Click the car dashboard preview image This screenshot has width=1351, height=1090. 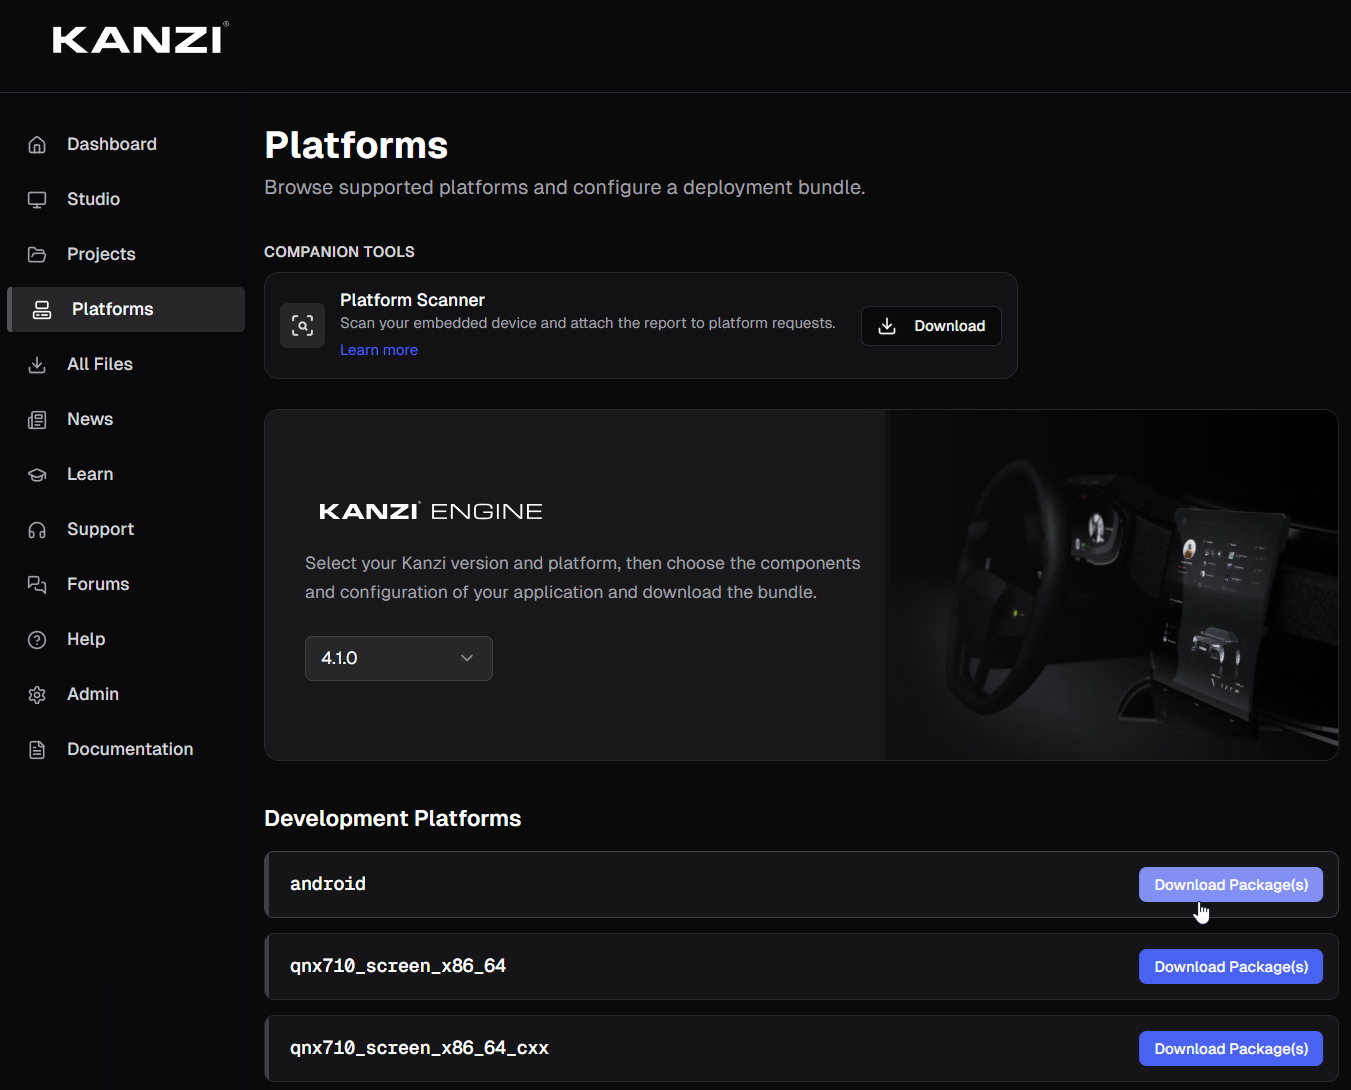[1111, 585]
